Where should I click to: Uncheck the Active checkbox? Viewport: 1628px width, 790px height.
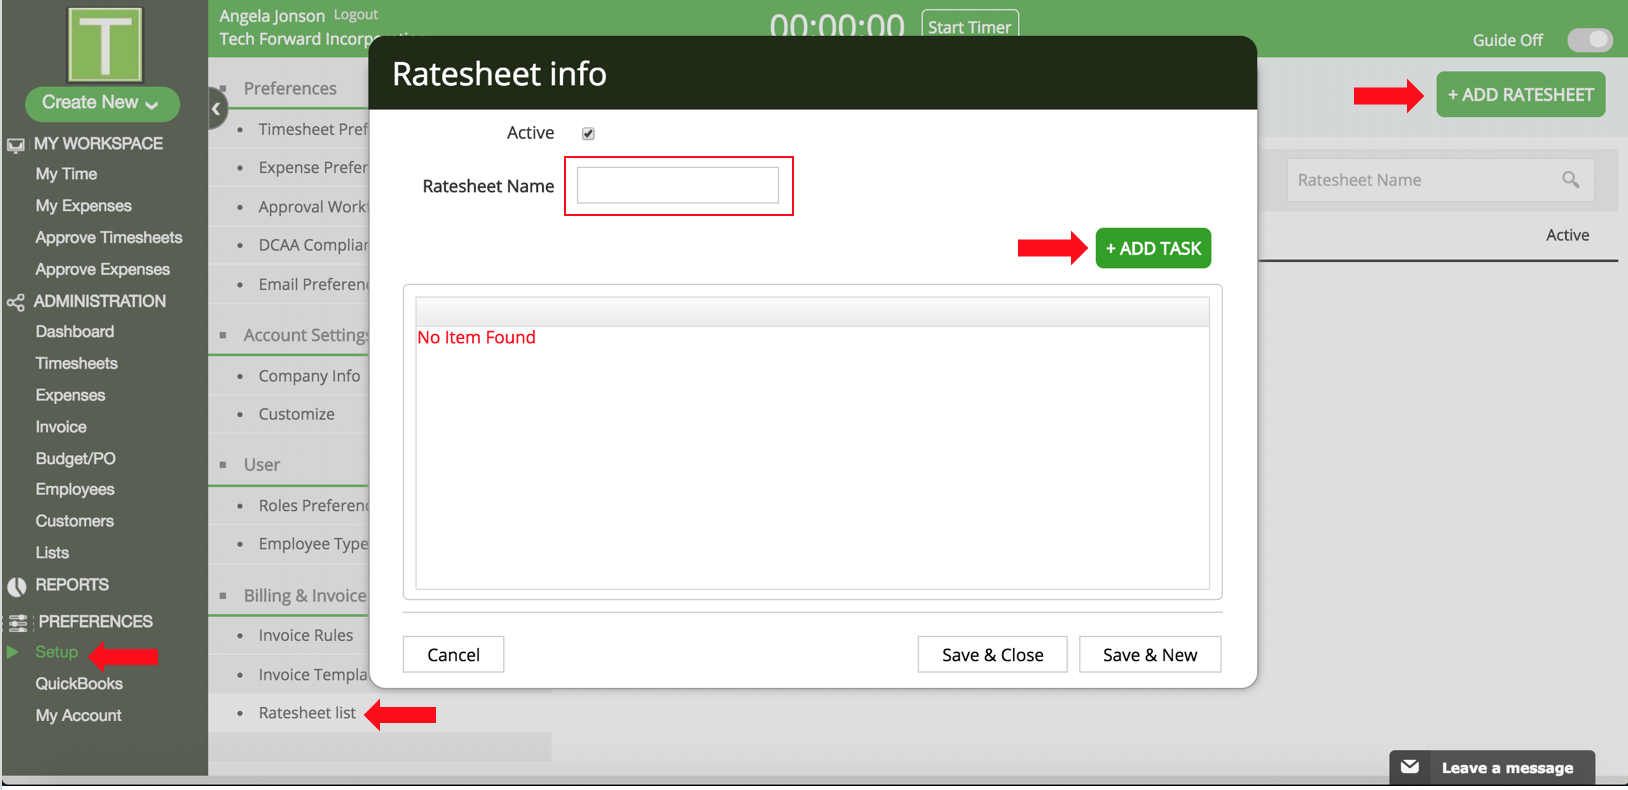pyautogui.click(x=588, y=133)
